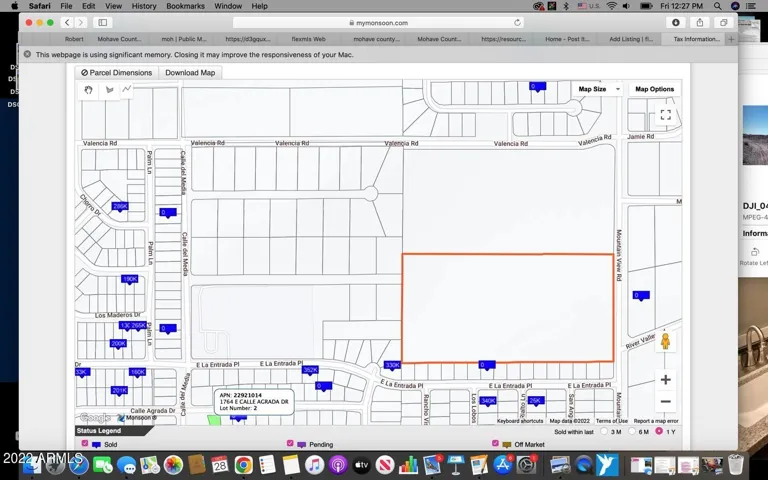Open Chrome from the Dock

tap(243, 464)
